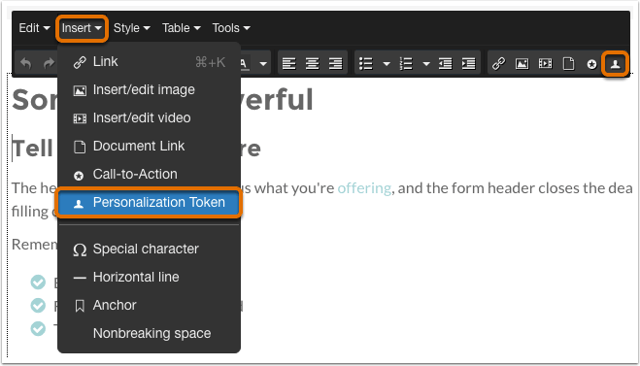Align text right using toolbar icon
This screenshot has height=366, width=640.
pyautogui.click(x=336, y=63)
